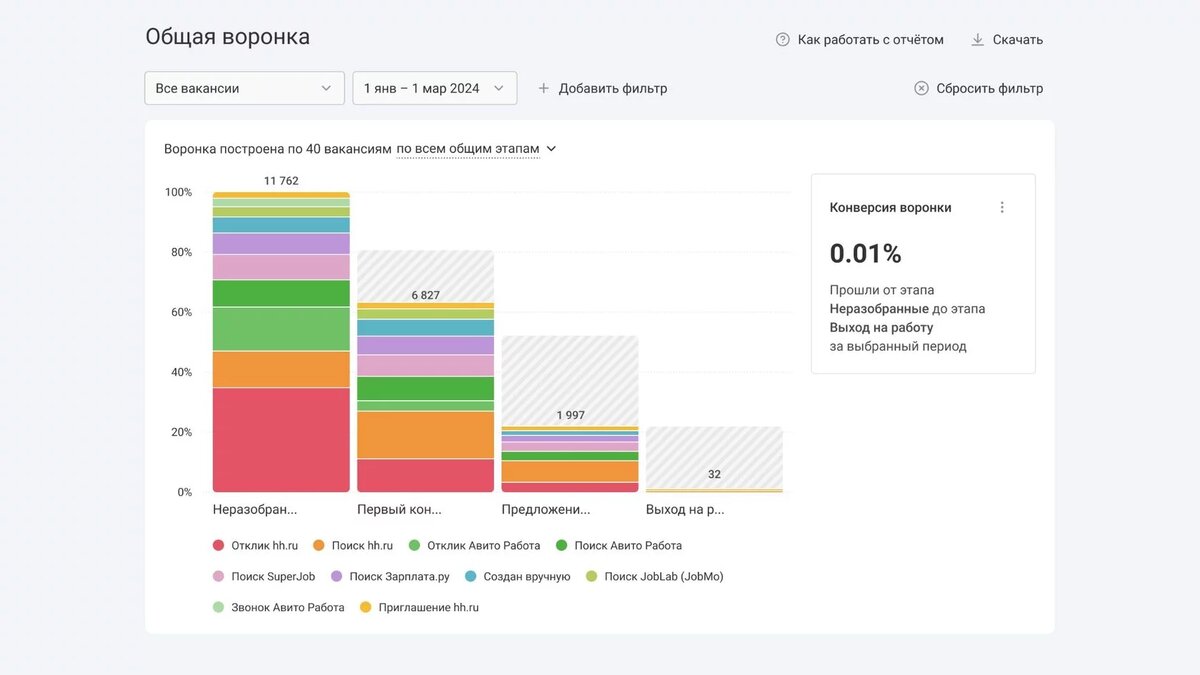Click the download arrow icon beside Скачать
The image size is (1200, 675).
pyautogui.click(x=976, y=39)
